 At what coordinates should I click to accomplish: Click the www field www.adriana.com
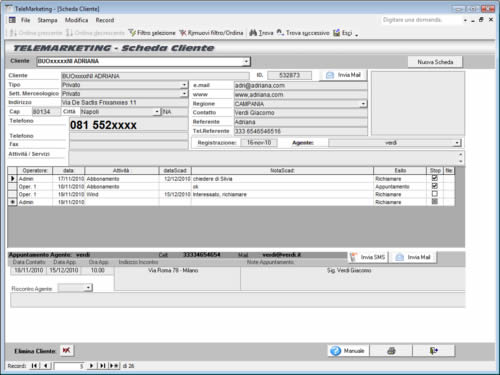pyautogui.click(x=300, y=95)
